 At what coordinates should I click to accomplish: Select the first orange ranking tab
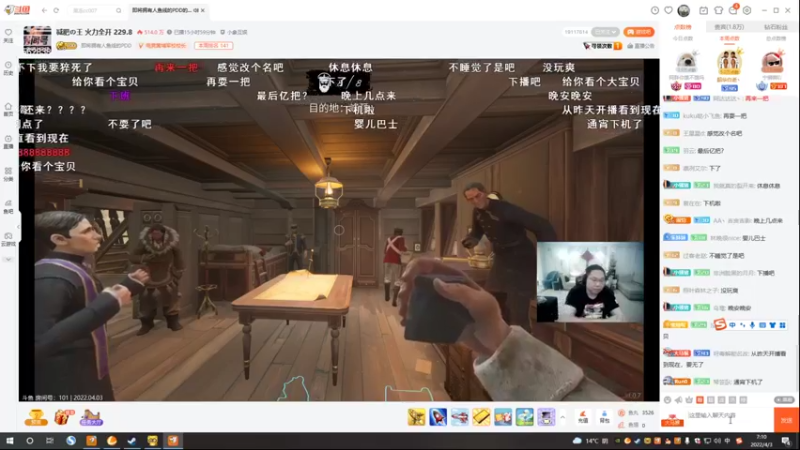683,27
